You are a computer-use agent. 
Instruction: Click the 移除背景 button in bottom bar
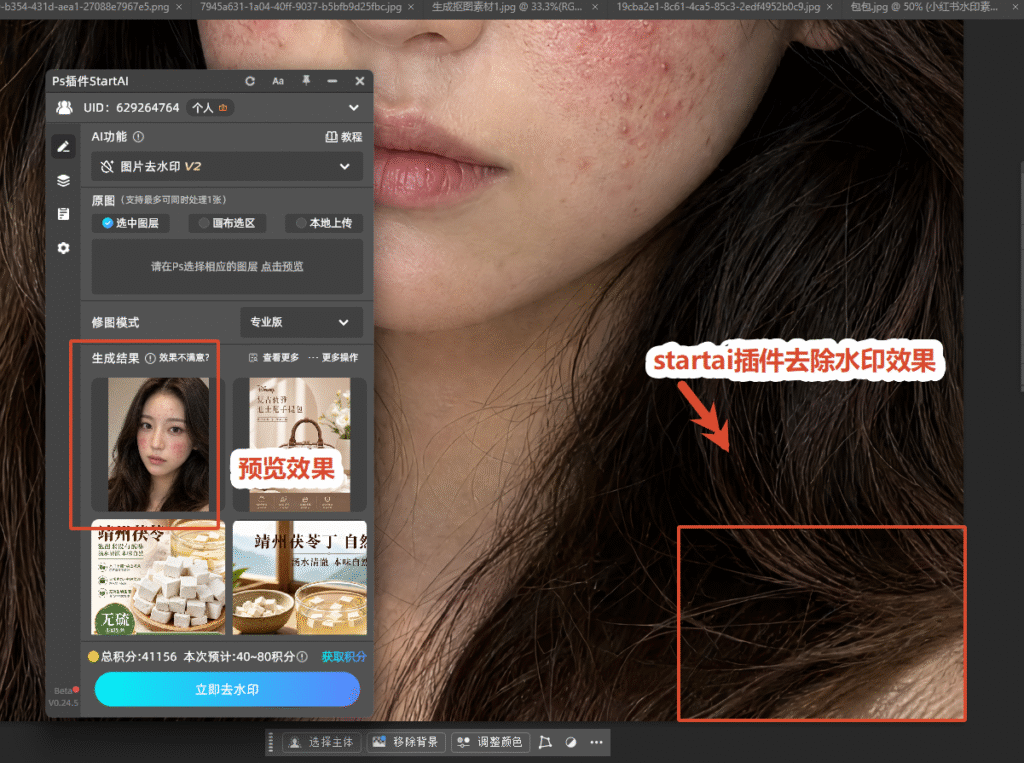(x=407, y=742)
